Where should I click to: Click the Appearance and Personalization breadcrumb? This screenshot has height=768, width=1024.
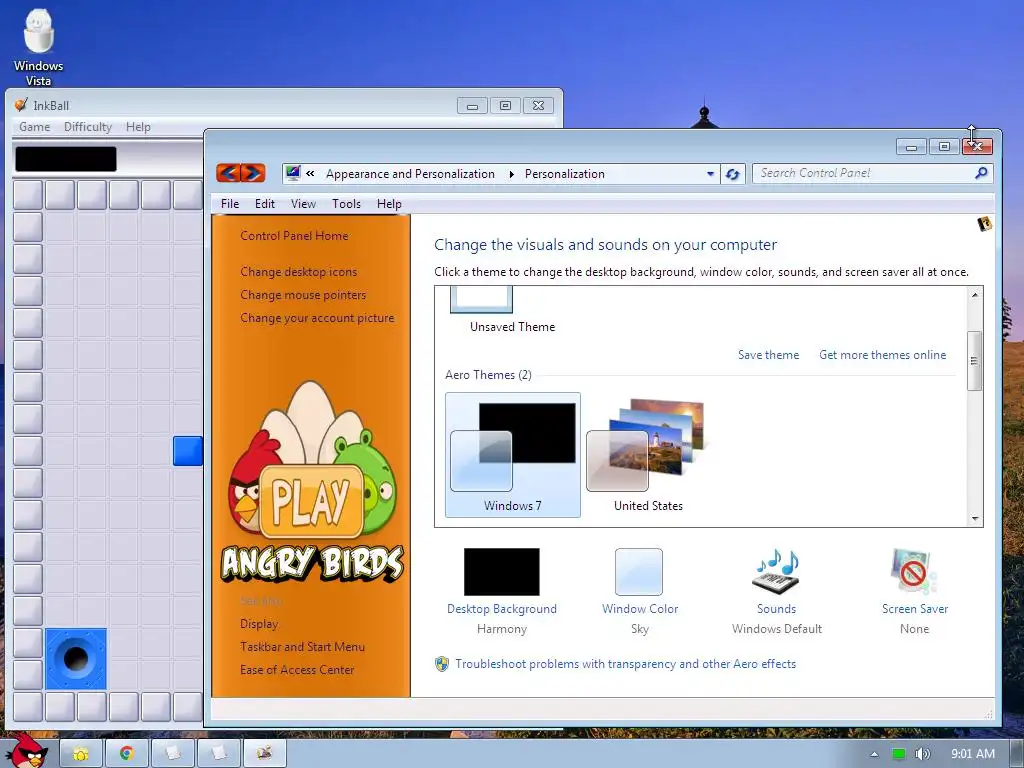410,174
